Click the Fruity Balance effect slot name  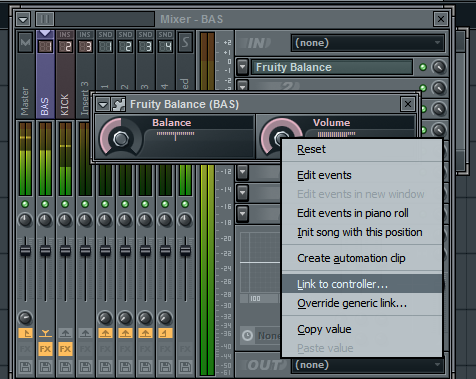332,67
